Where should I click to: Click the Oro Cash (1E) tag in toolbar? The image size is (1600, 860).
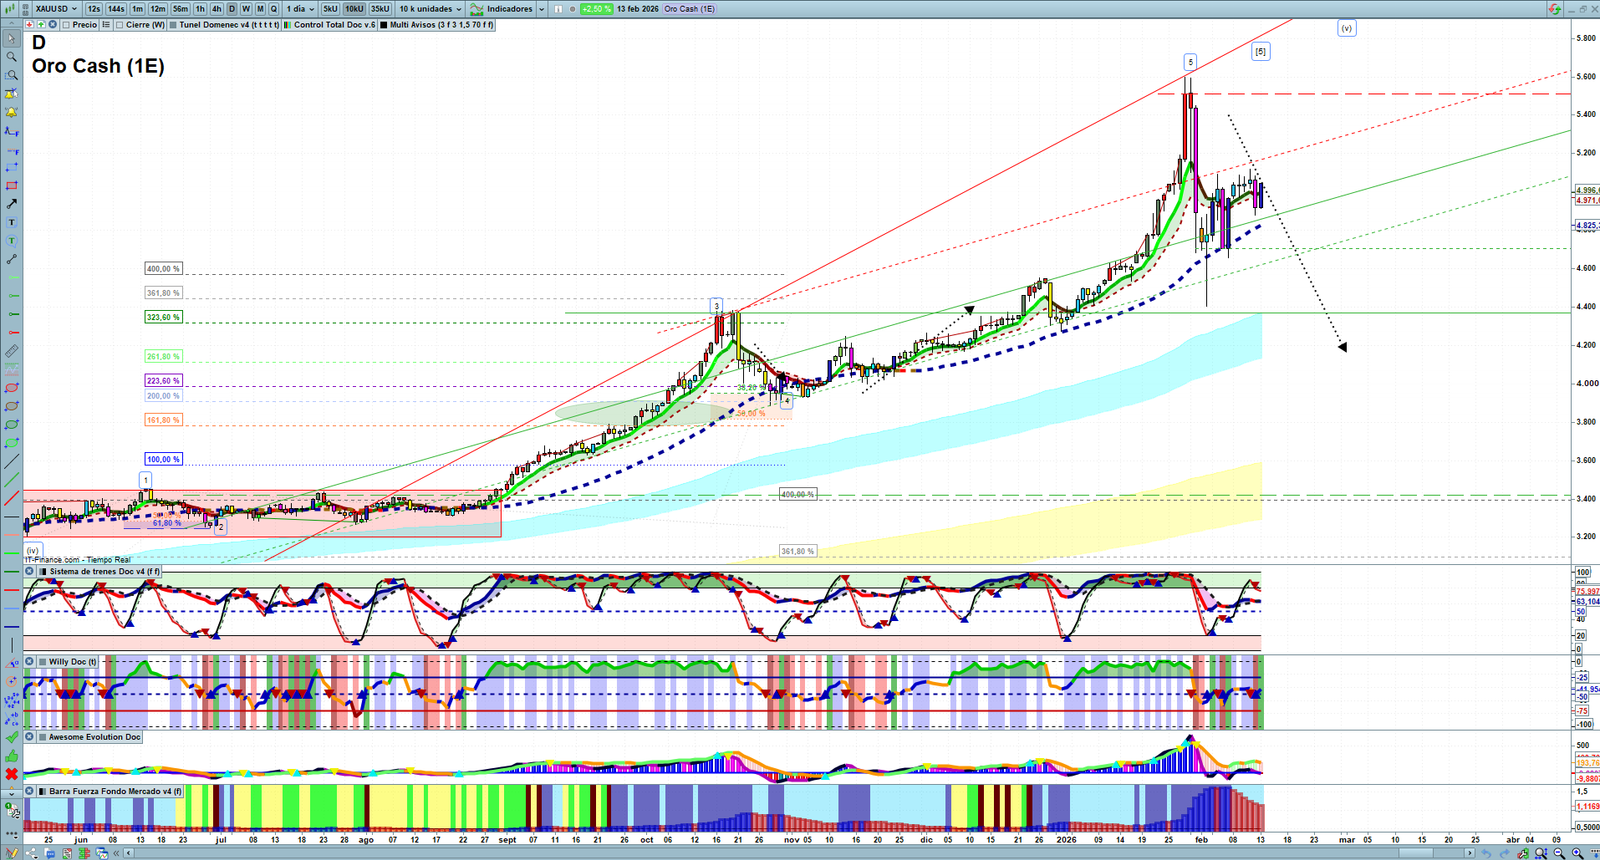pos(689,9)
